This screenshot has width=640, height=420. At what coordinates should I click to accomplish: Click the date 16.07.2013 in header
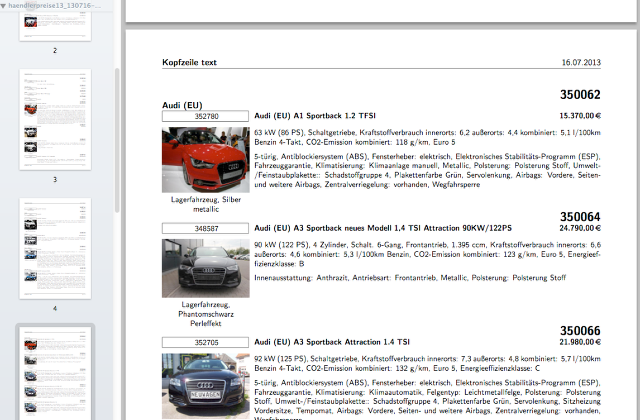pyautogui.click(x=581, y=63)
